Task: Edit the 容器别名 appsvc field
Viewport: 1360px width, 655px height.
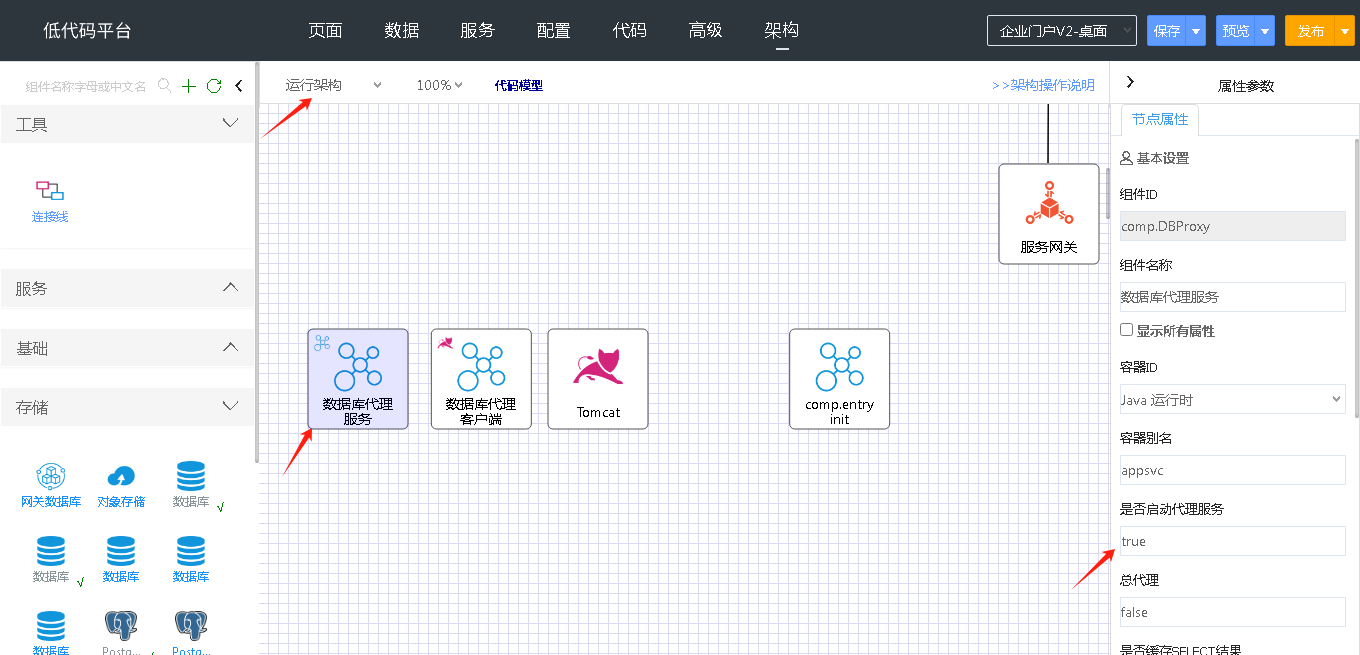Action: click(1233, 470)
